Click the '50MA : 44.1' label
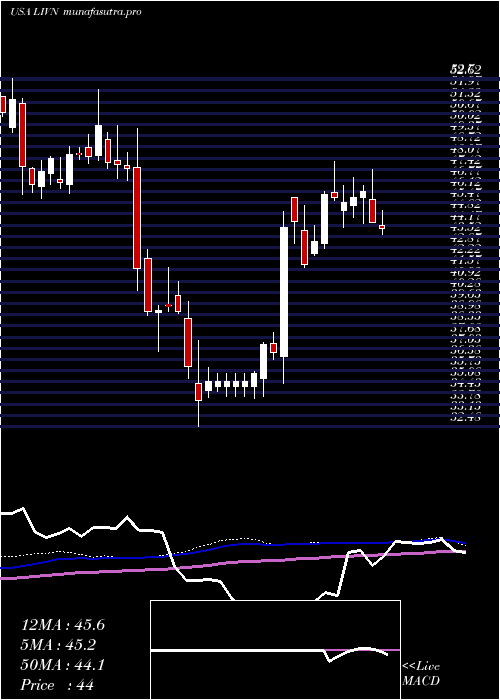Image resolution: width=500 pixels, height=700 pixels. [x=63, y=665]
